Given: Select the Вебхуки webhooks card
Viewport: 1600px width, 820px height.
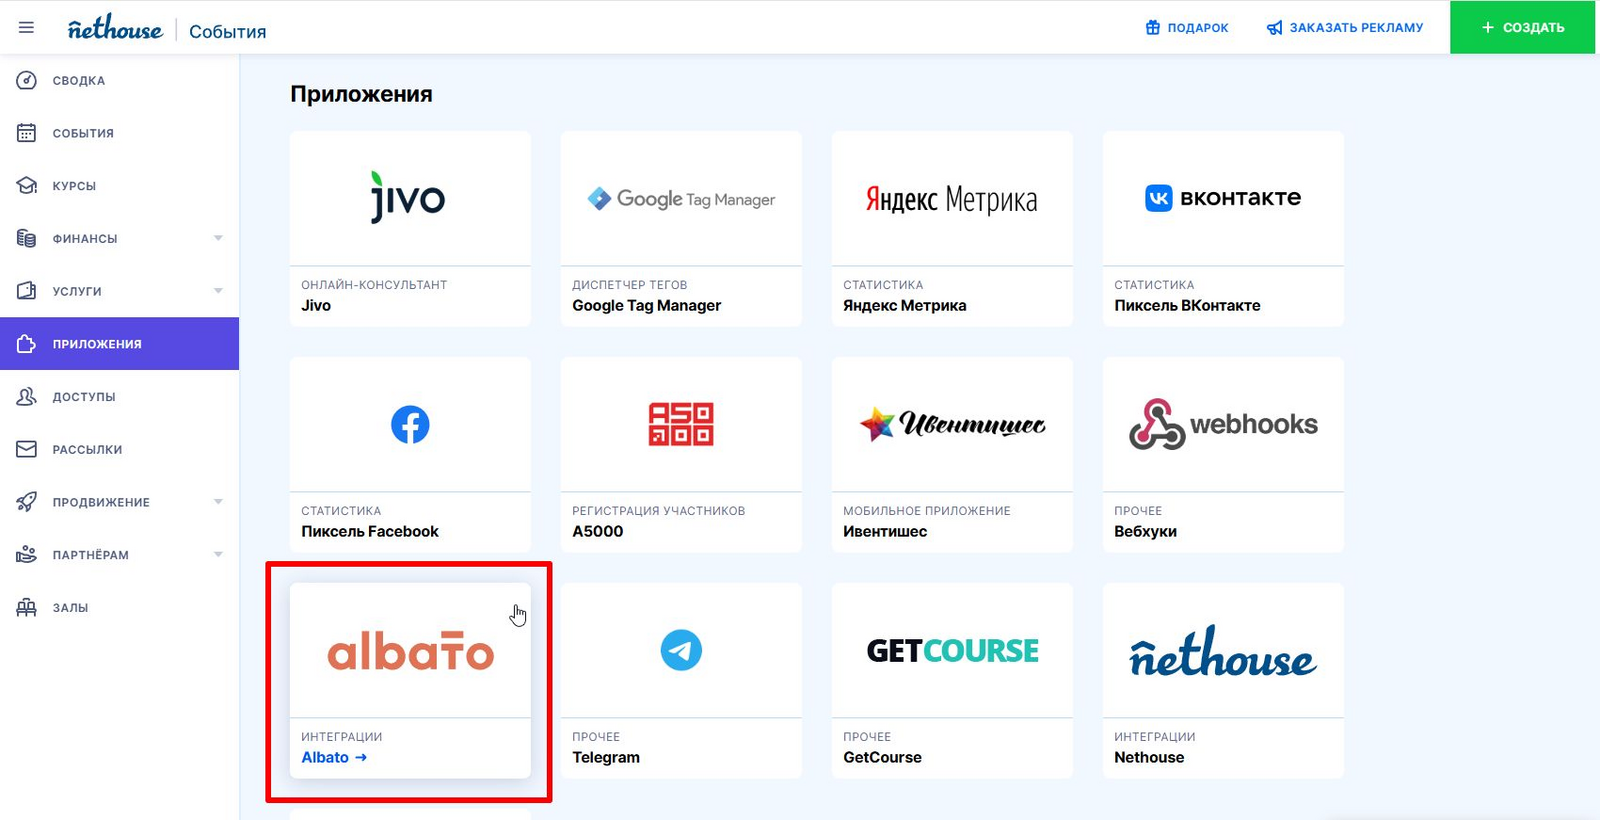Looking at the screenshot, I should tap(1223, 454).
